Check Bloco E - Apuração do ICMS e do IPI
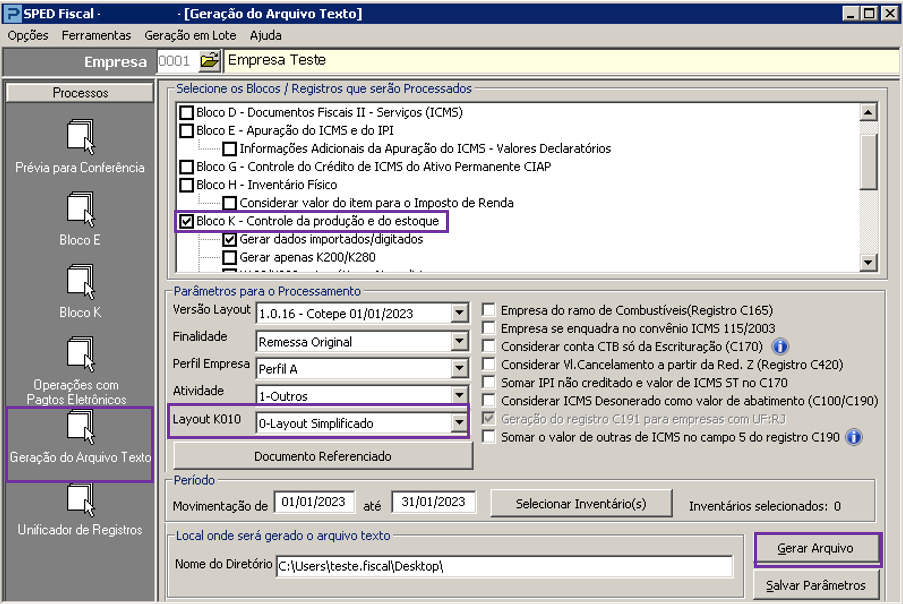The image size is (903, 604). [x=187, y=131]
